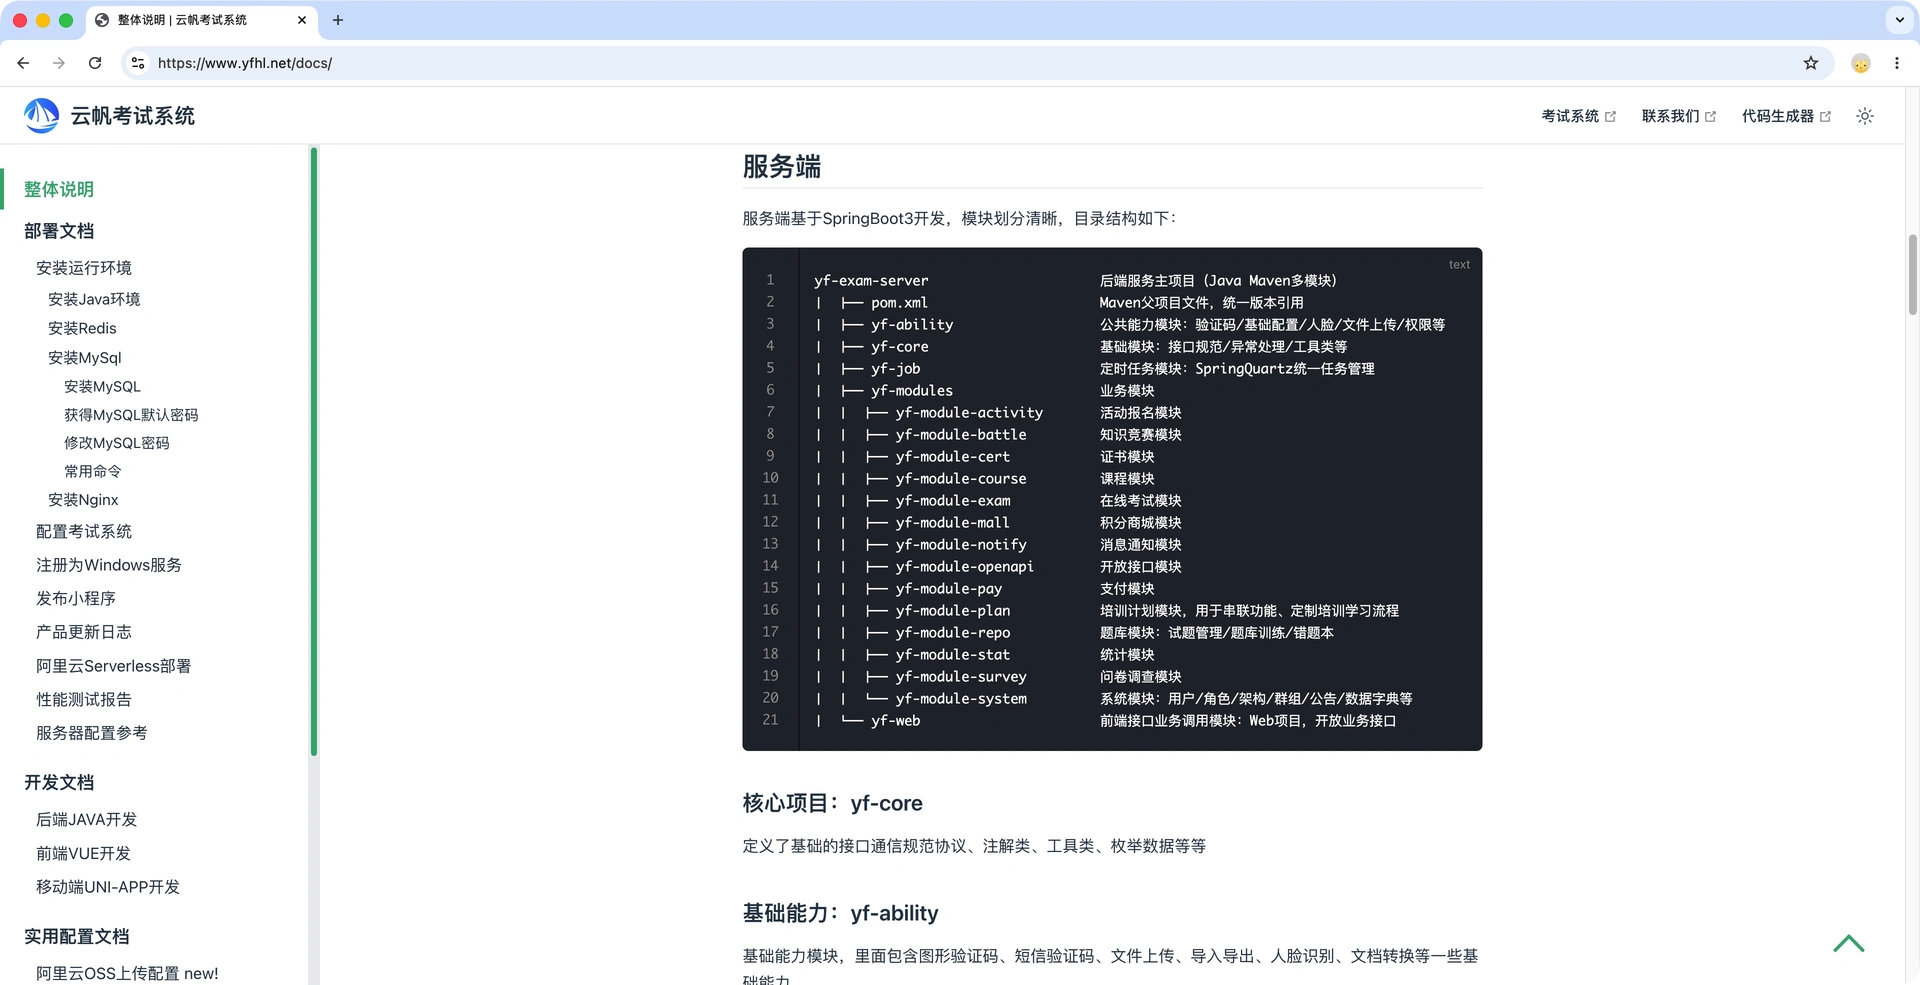Click the browser forward arrow
Image resolution: width=1920 pixels, height=985 pixels.
tap(59, 63)
